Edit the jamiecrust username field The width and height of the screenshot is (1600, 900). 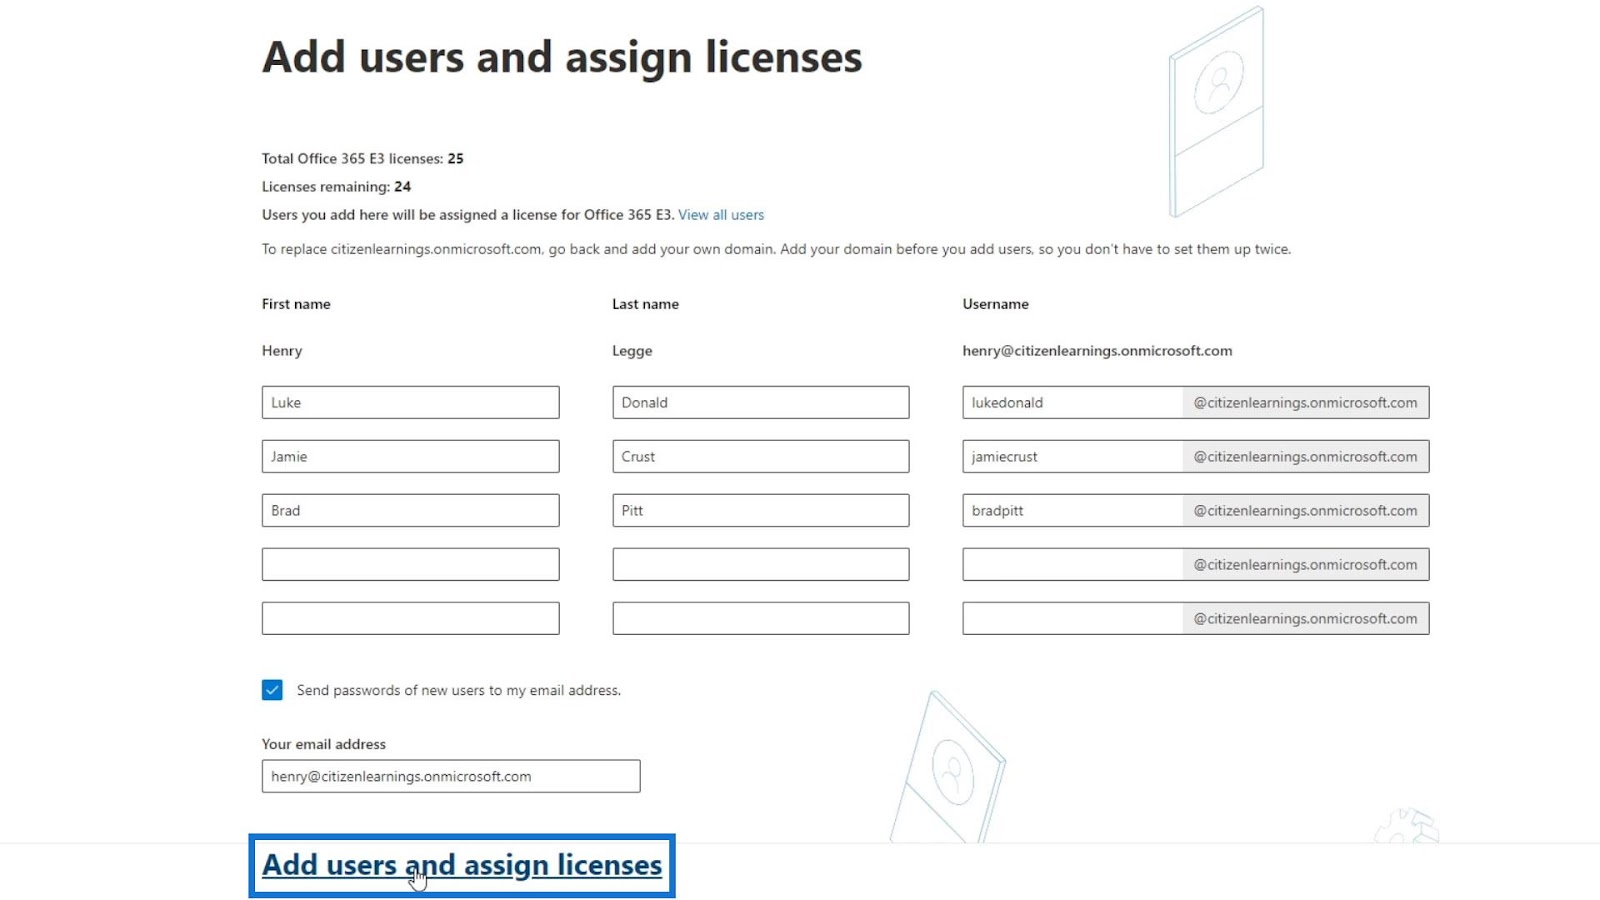[x=1073, y=457]
